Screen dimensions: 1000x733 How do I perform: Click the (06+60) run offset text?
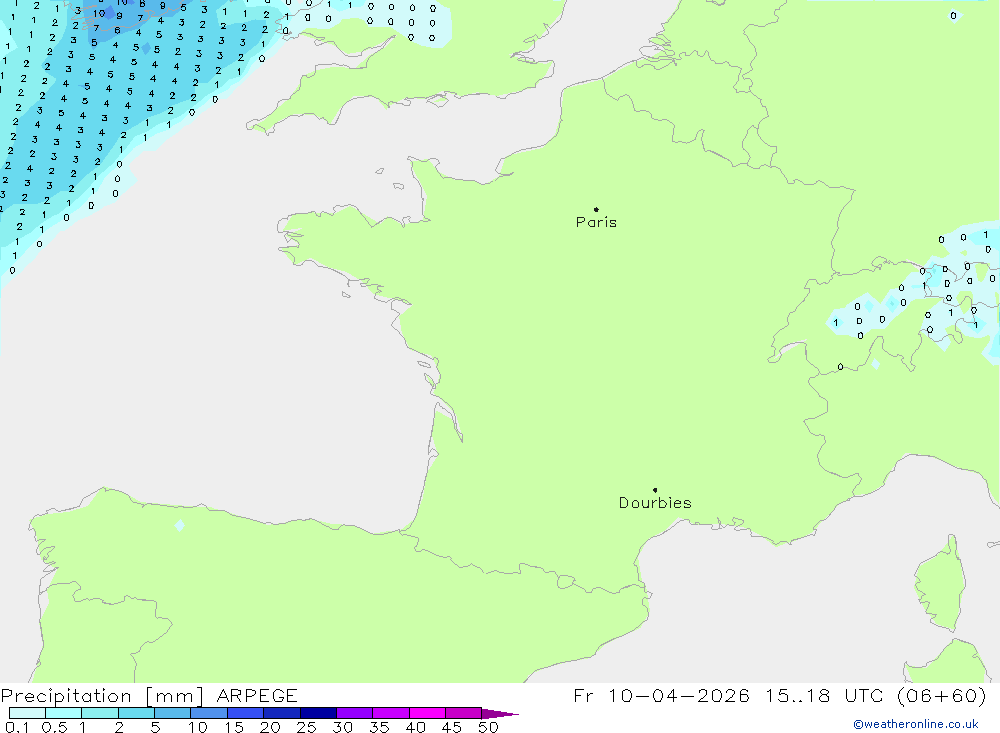coord(941,695)
